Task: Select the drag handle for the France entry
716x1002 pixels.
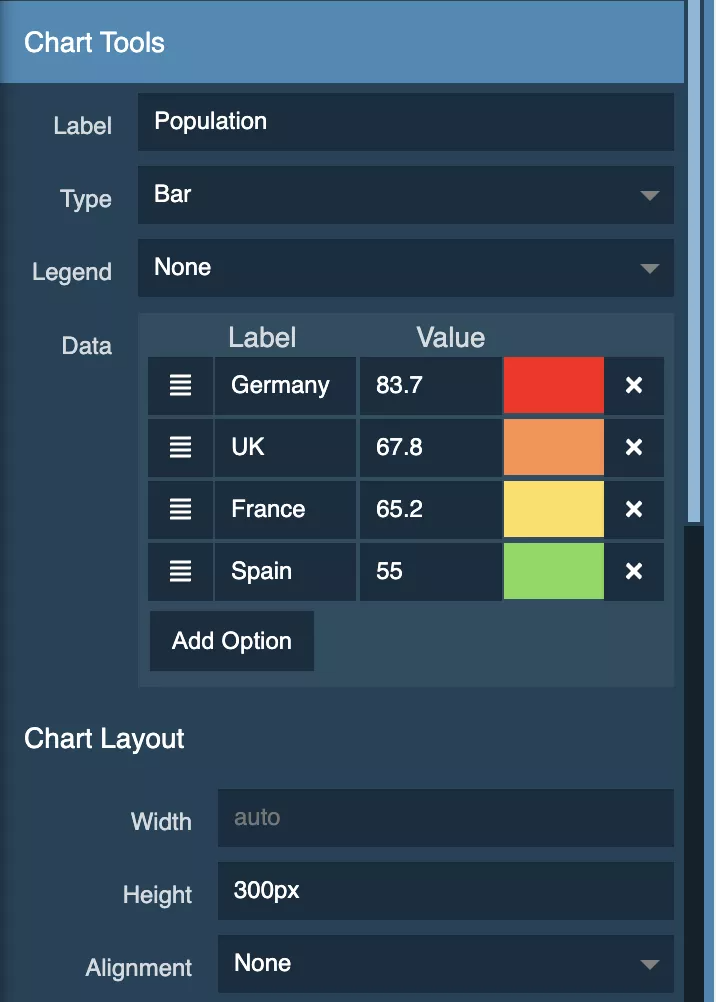Action: pyautogui.click(x=180, y=509)
